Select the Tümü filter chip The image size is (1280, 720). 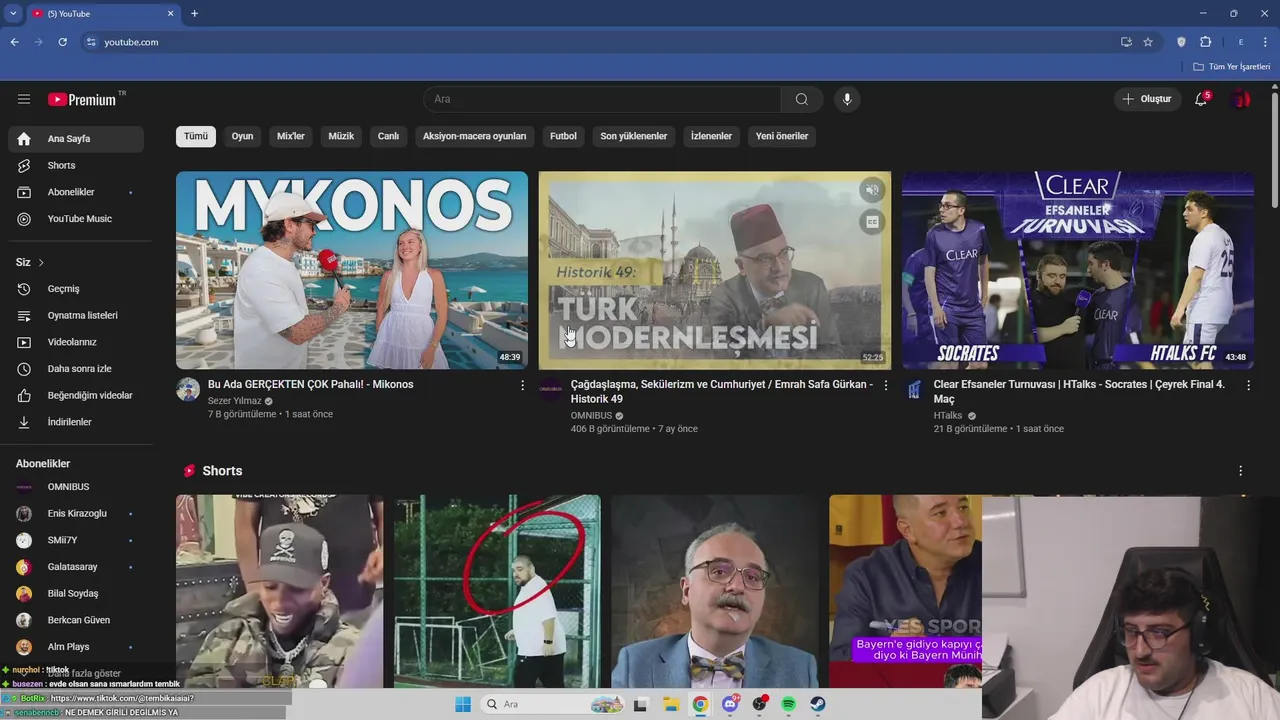pos(196,136)
